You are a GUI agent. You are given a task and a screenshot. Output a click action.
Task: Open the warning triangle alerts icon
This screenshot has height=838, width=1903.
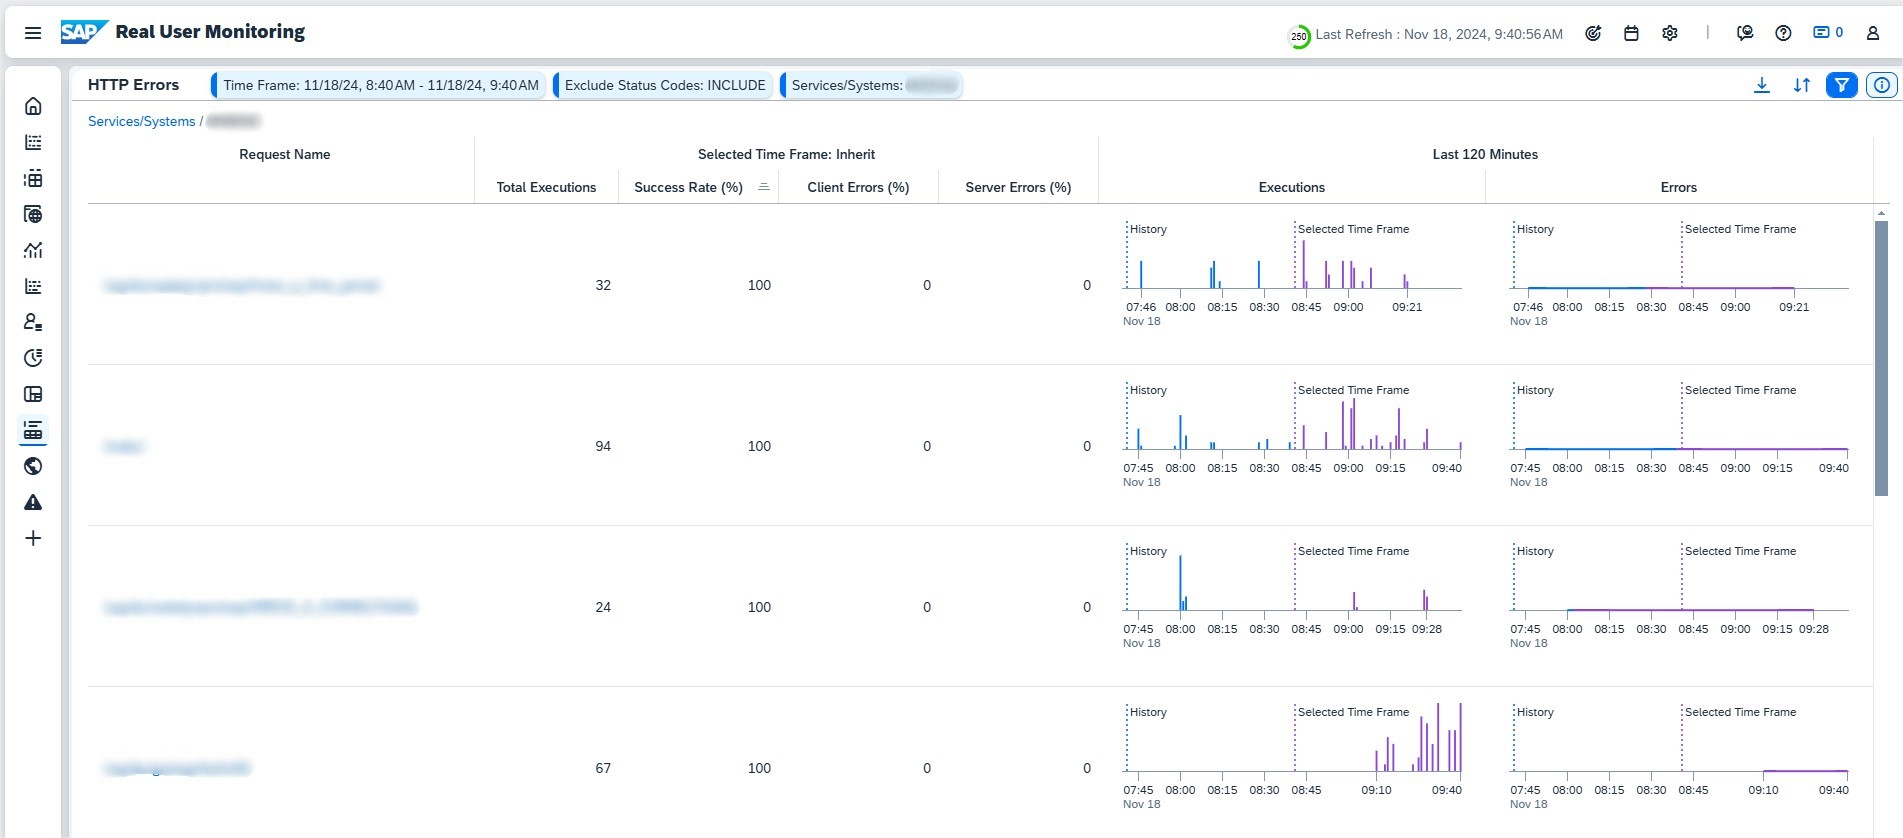33,502
